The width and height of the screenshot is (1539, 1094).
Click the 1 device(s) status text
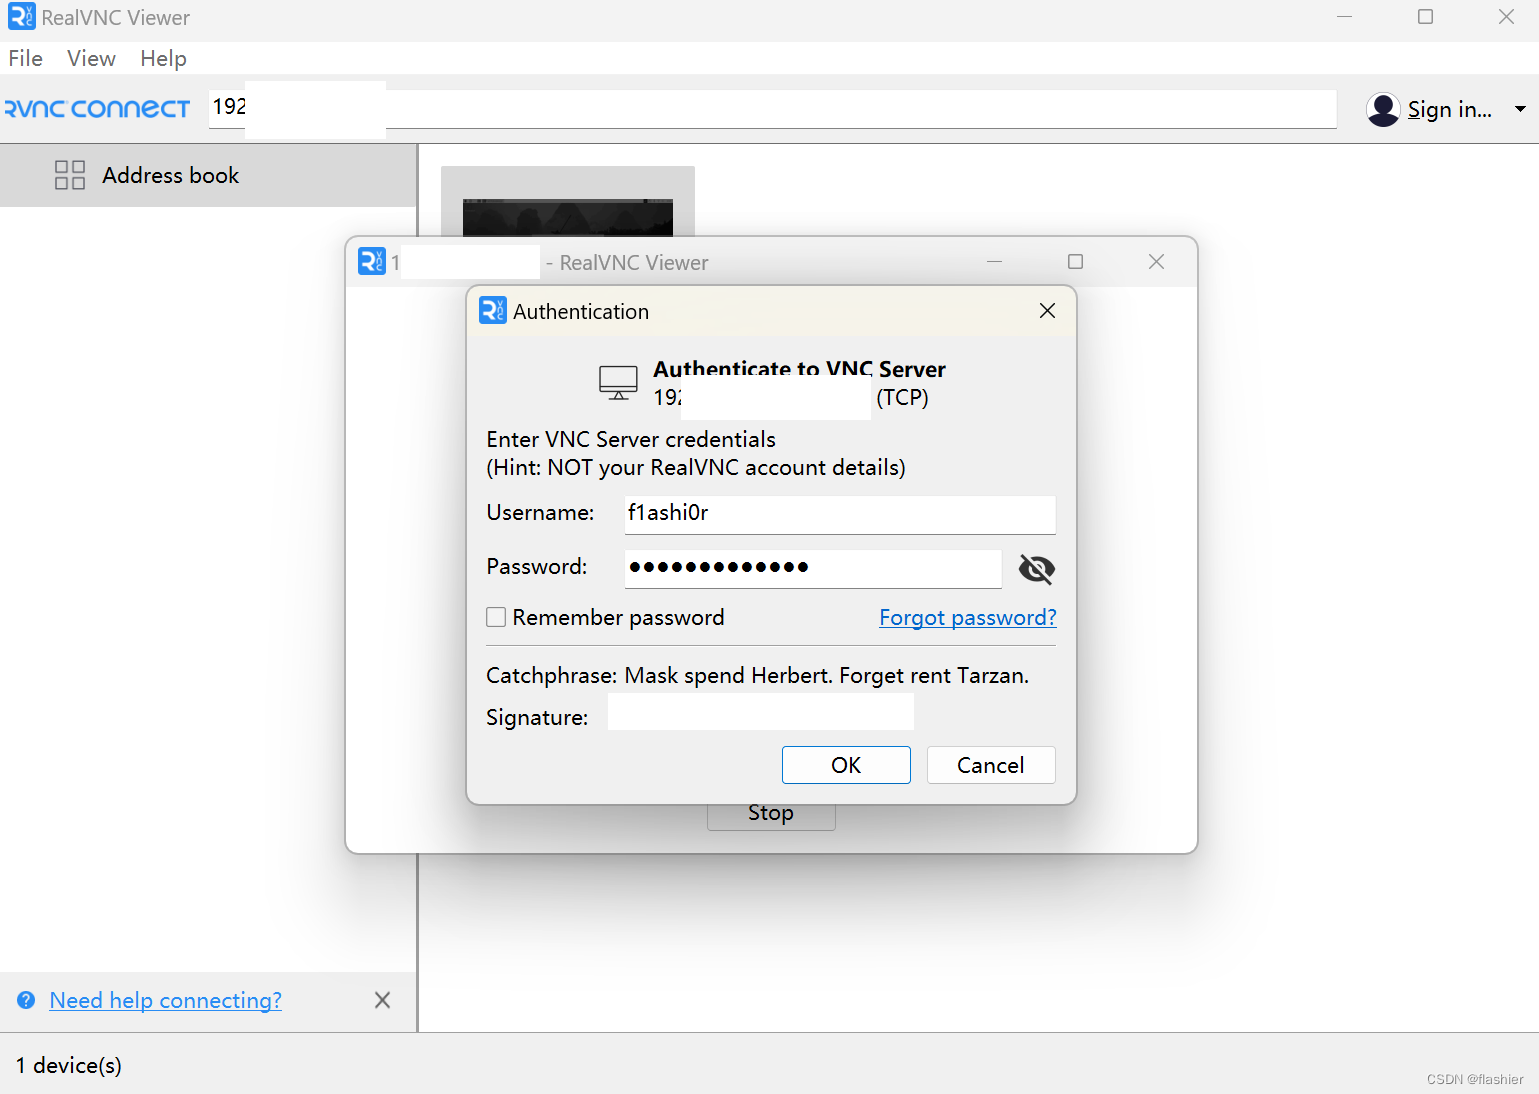click(x=69, y=1065)
